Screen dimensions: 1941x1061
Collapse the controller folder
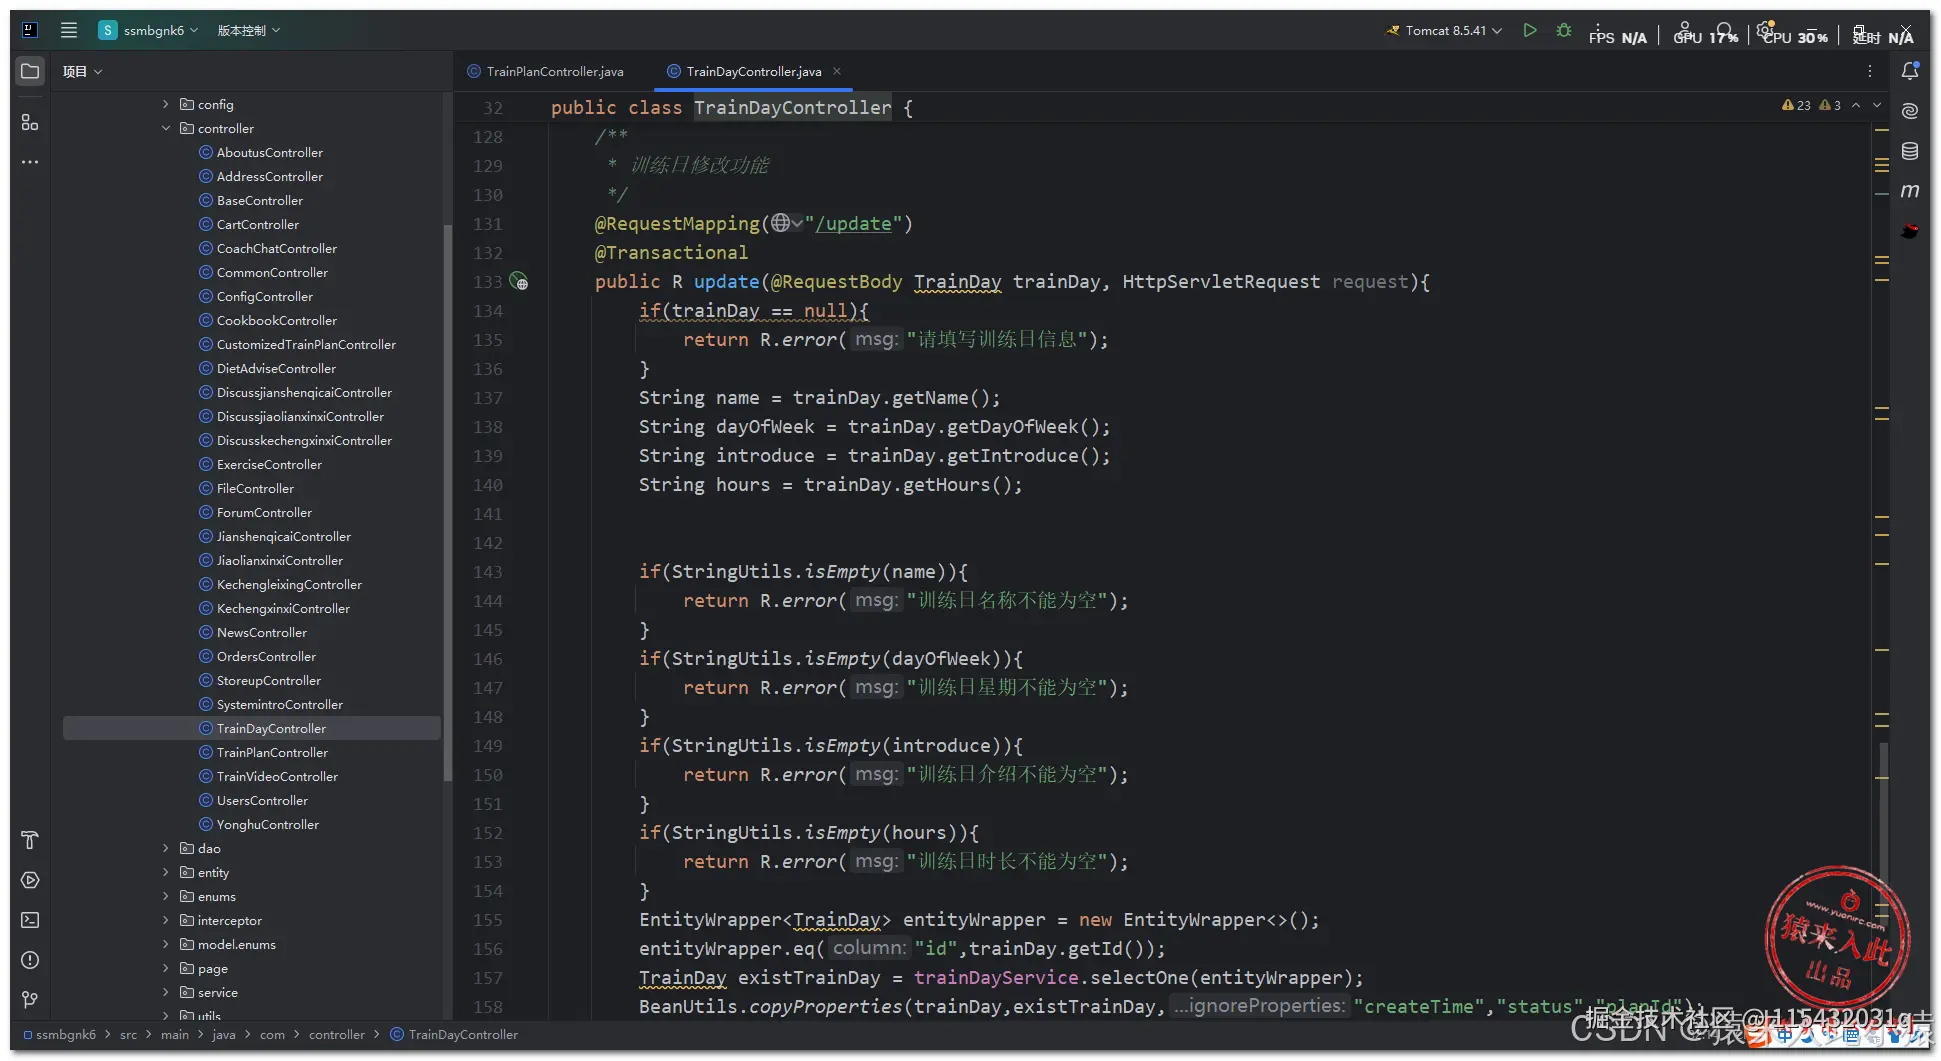(166, 128)
